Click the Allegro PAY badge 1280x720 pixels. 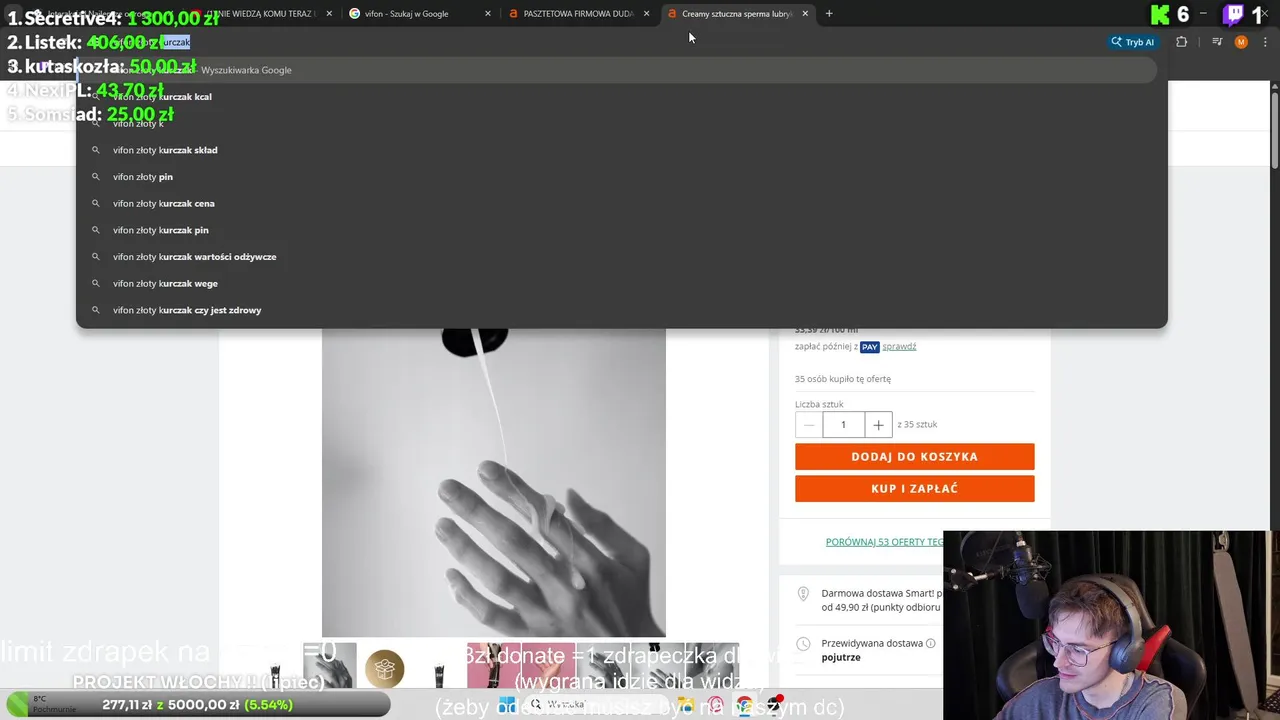[x=869, y=346]
